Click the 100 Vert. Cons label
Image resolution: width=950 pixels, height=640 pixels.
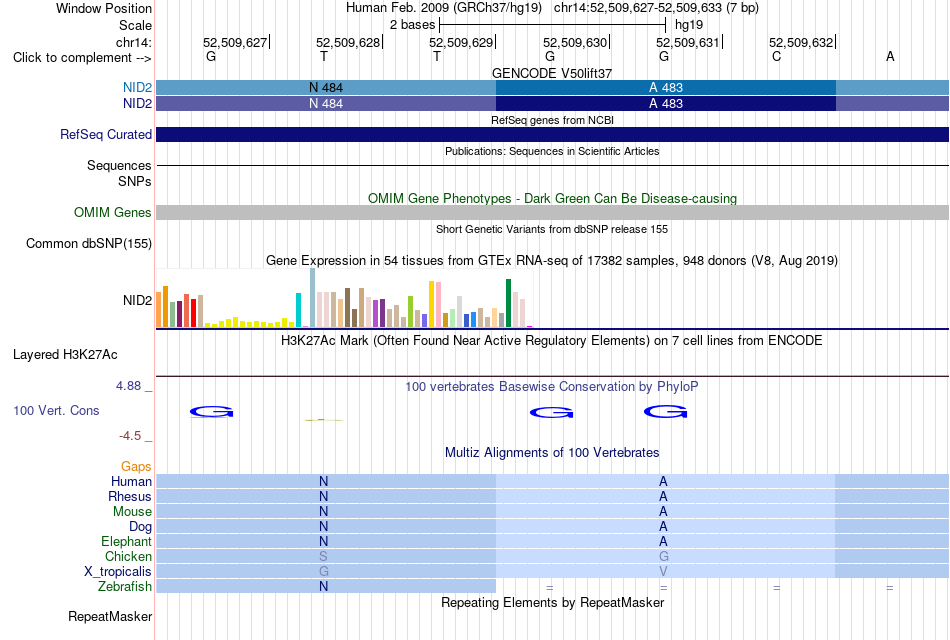[56, 411]
